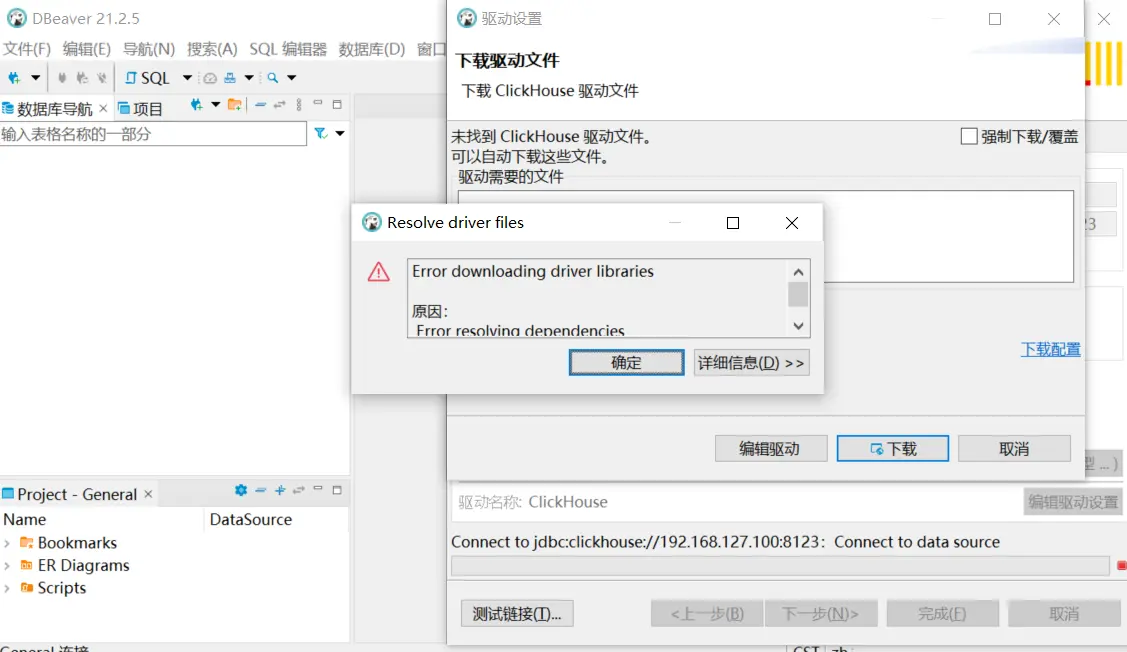
Task: Open a new SQL editor via SQL button
Action: point(147,78)
